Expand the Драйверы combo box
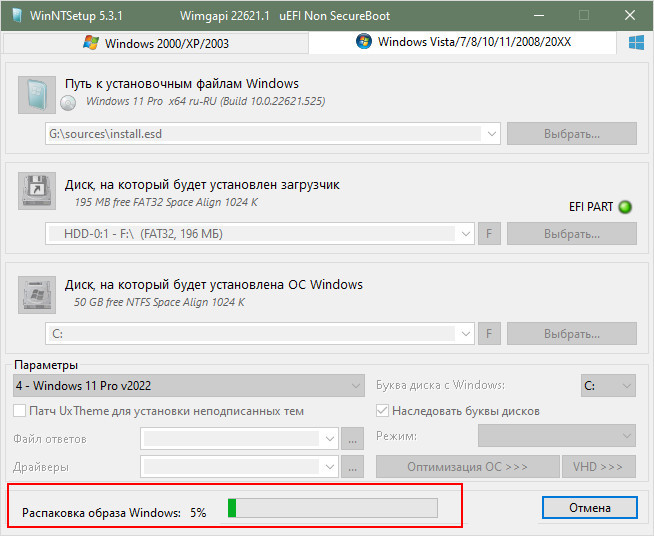Screen dimensions: 654x536 [239, 466]
